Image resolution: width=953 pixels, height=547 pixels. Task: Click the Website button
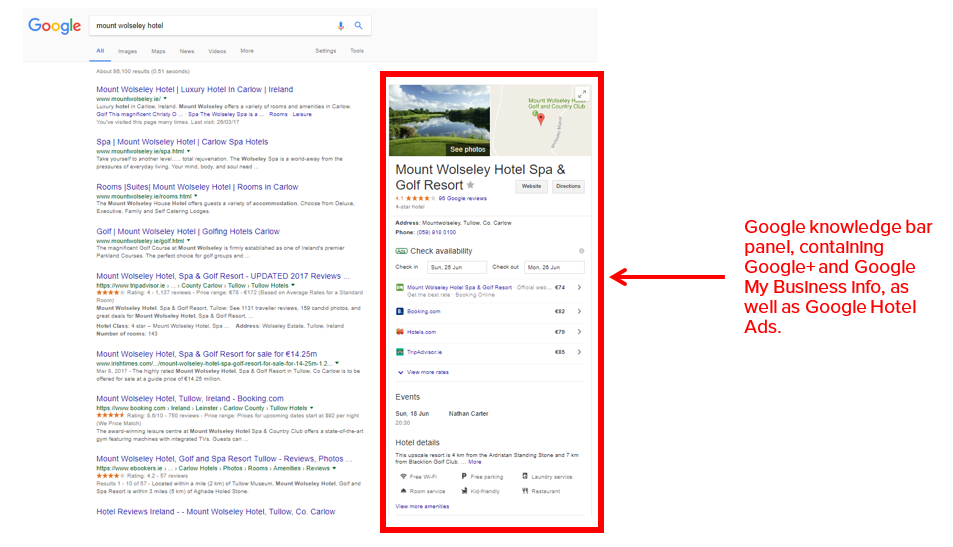point(531,187)
